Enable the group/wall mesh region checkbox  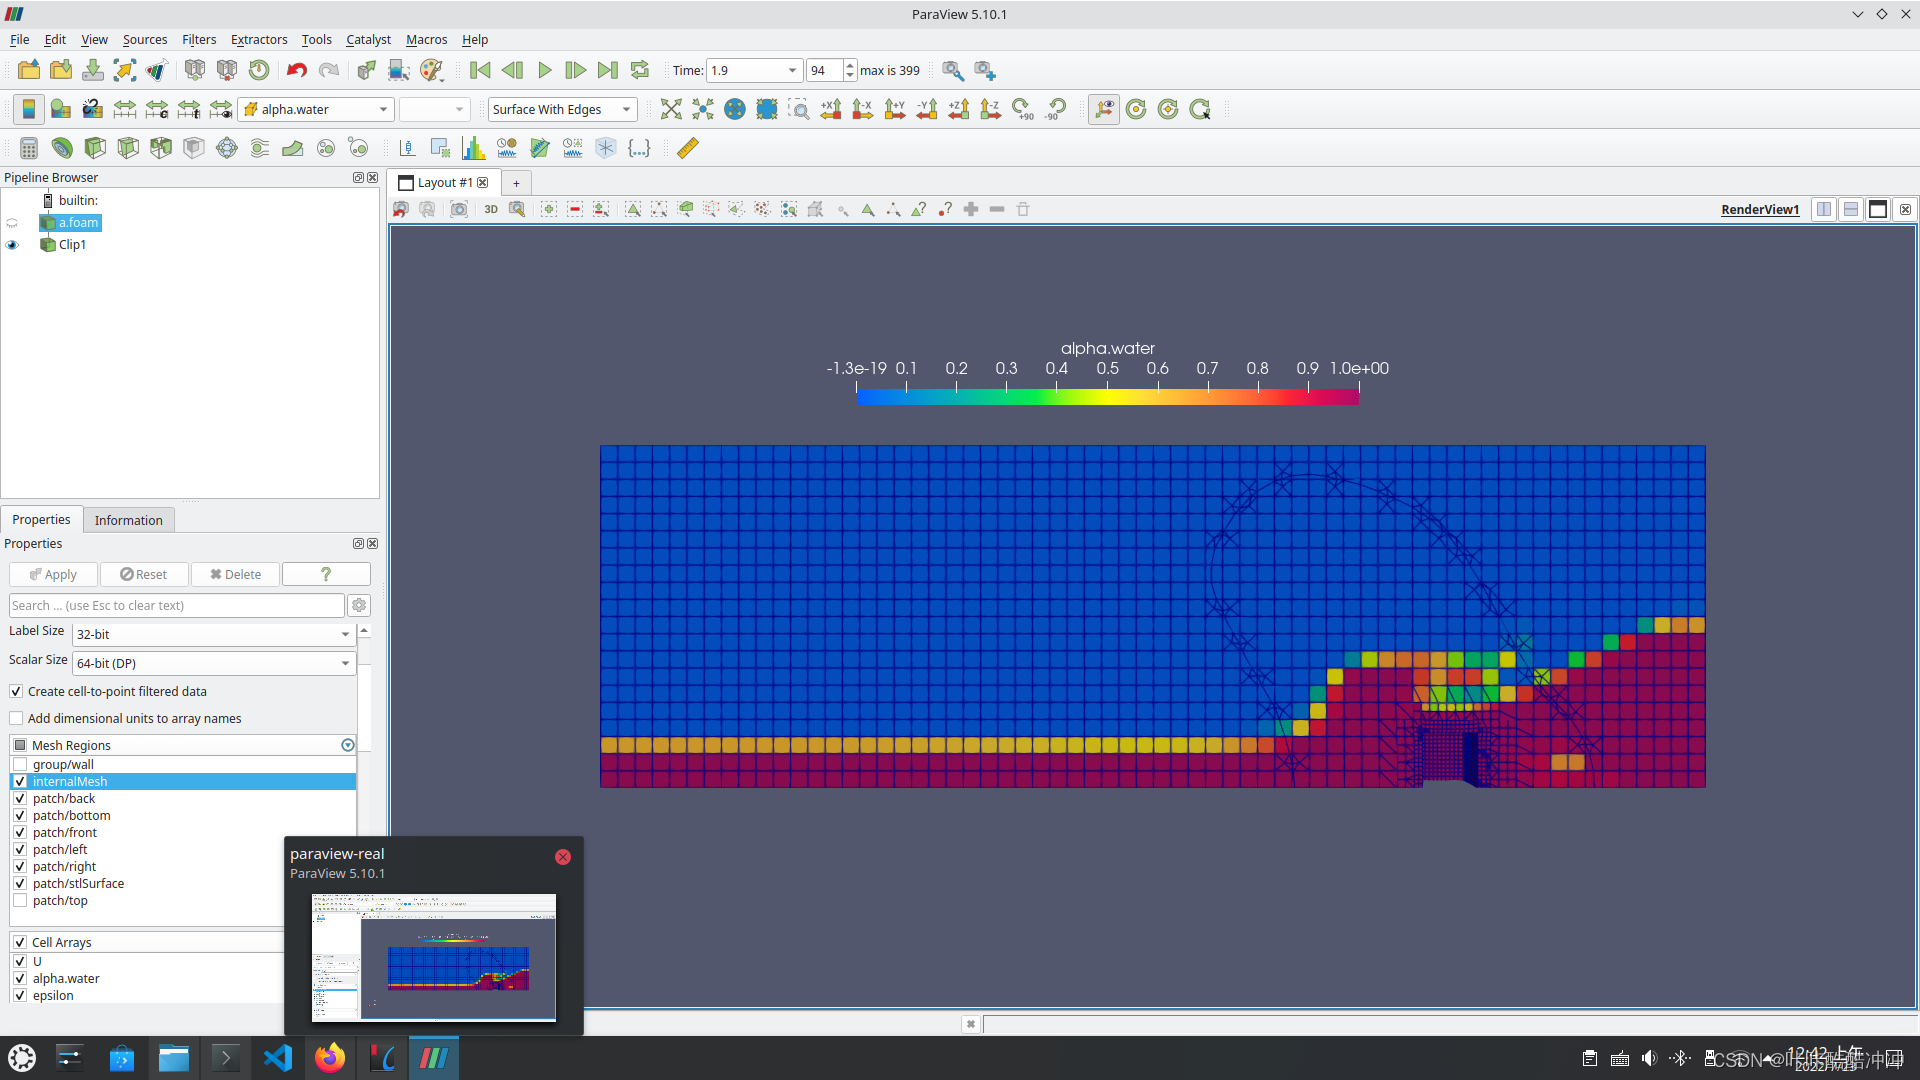point(20,764)
